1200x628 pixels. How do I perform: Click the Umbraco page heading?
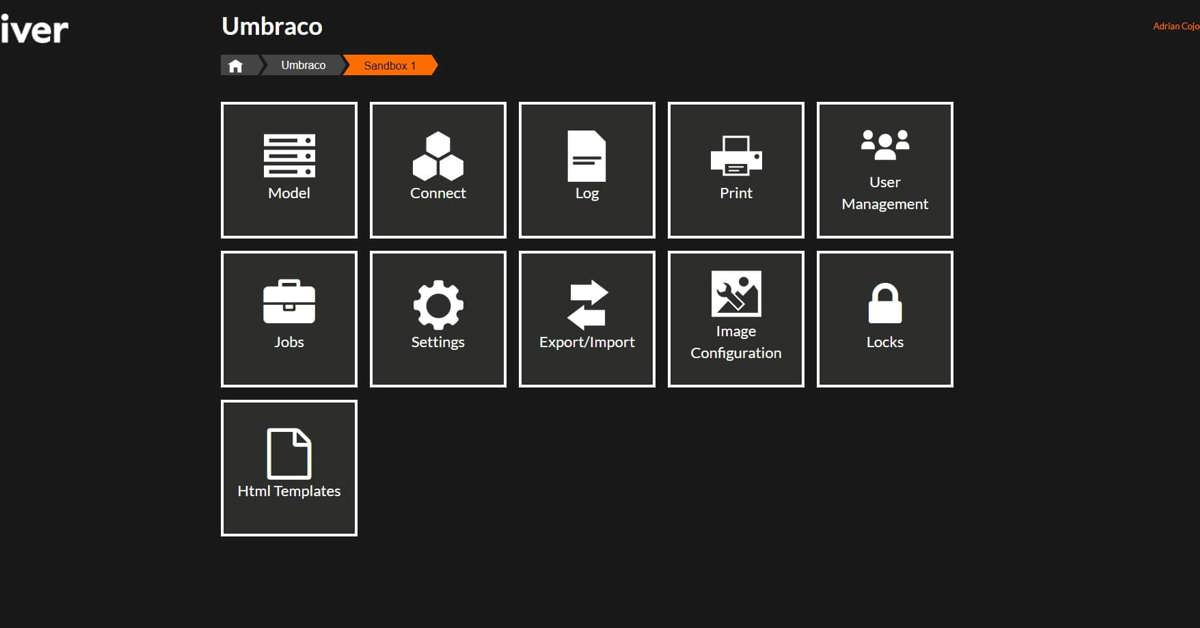pyautogui.click(x=272, y=26)
